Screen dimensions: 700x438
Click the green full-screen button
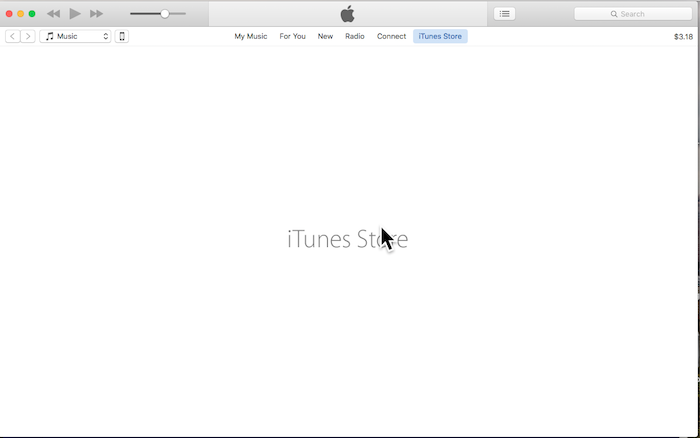pyautogui.click(x=32, y=14)
